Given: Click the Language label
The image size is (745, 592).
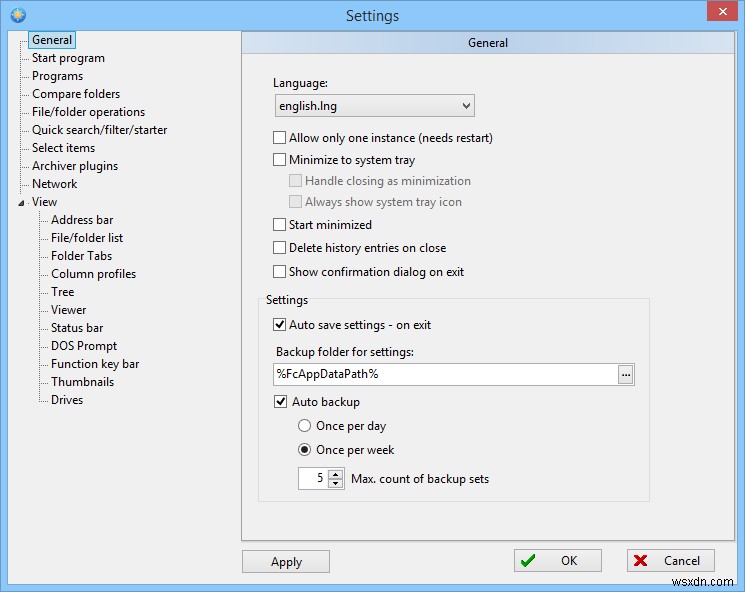Looking at the screenshot, I should pyautogui.click(x=300, y=83).
